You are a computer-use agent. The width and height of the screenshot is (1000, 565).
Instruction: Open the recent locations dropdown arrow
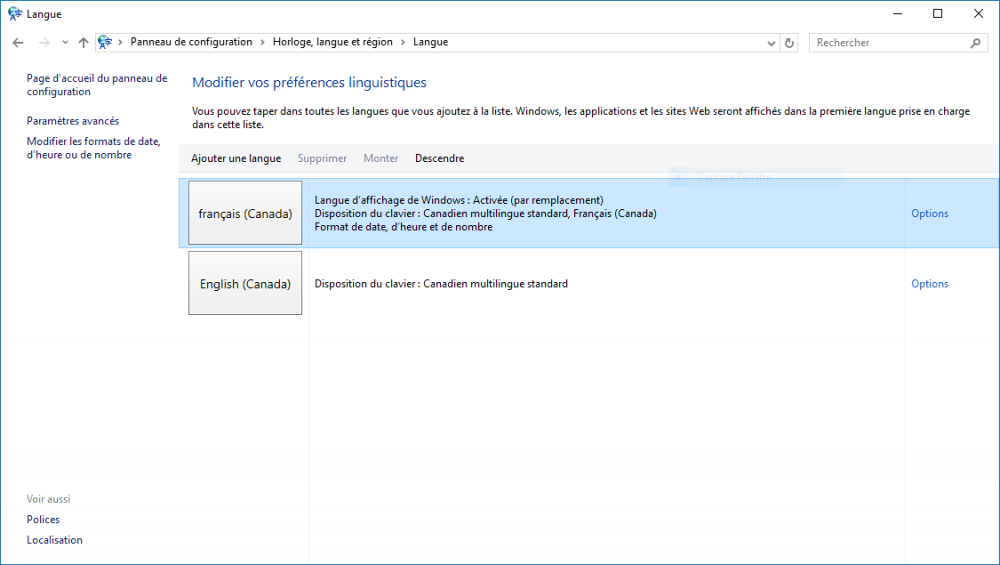click(65, 43)
